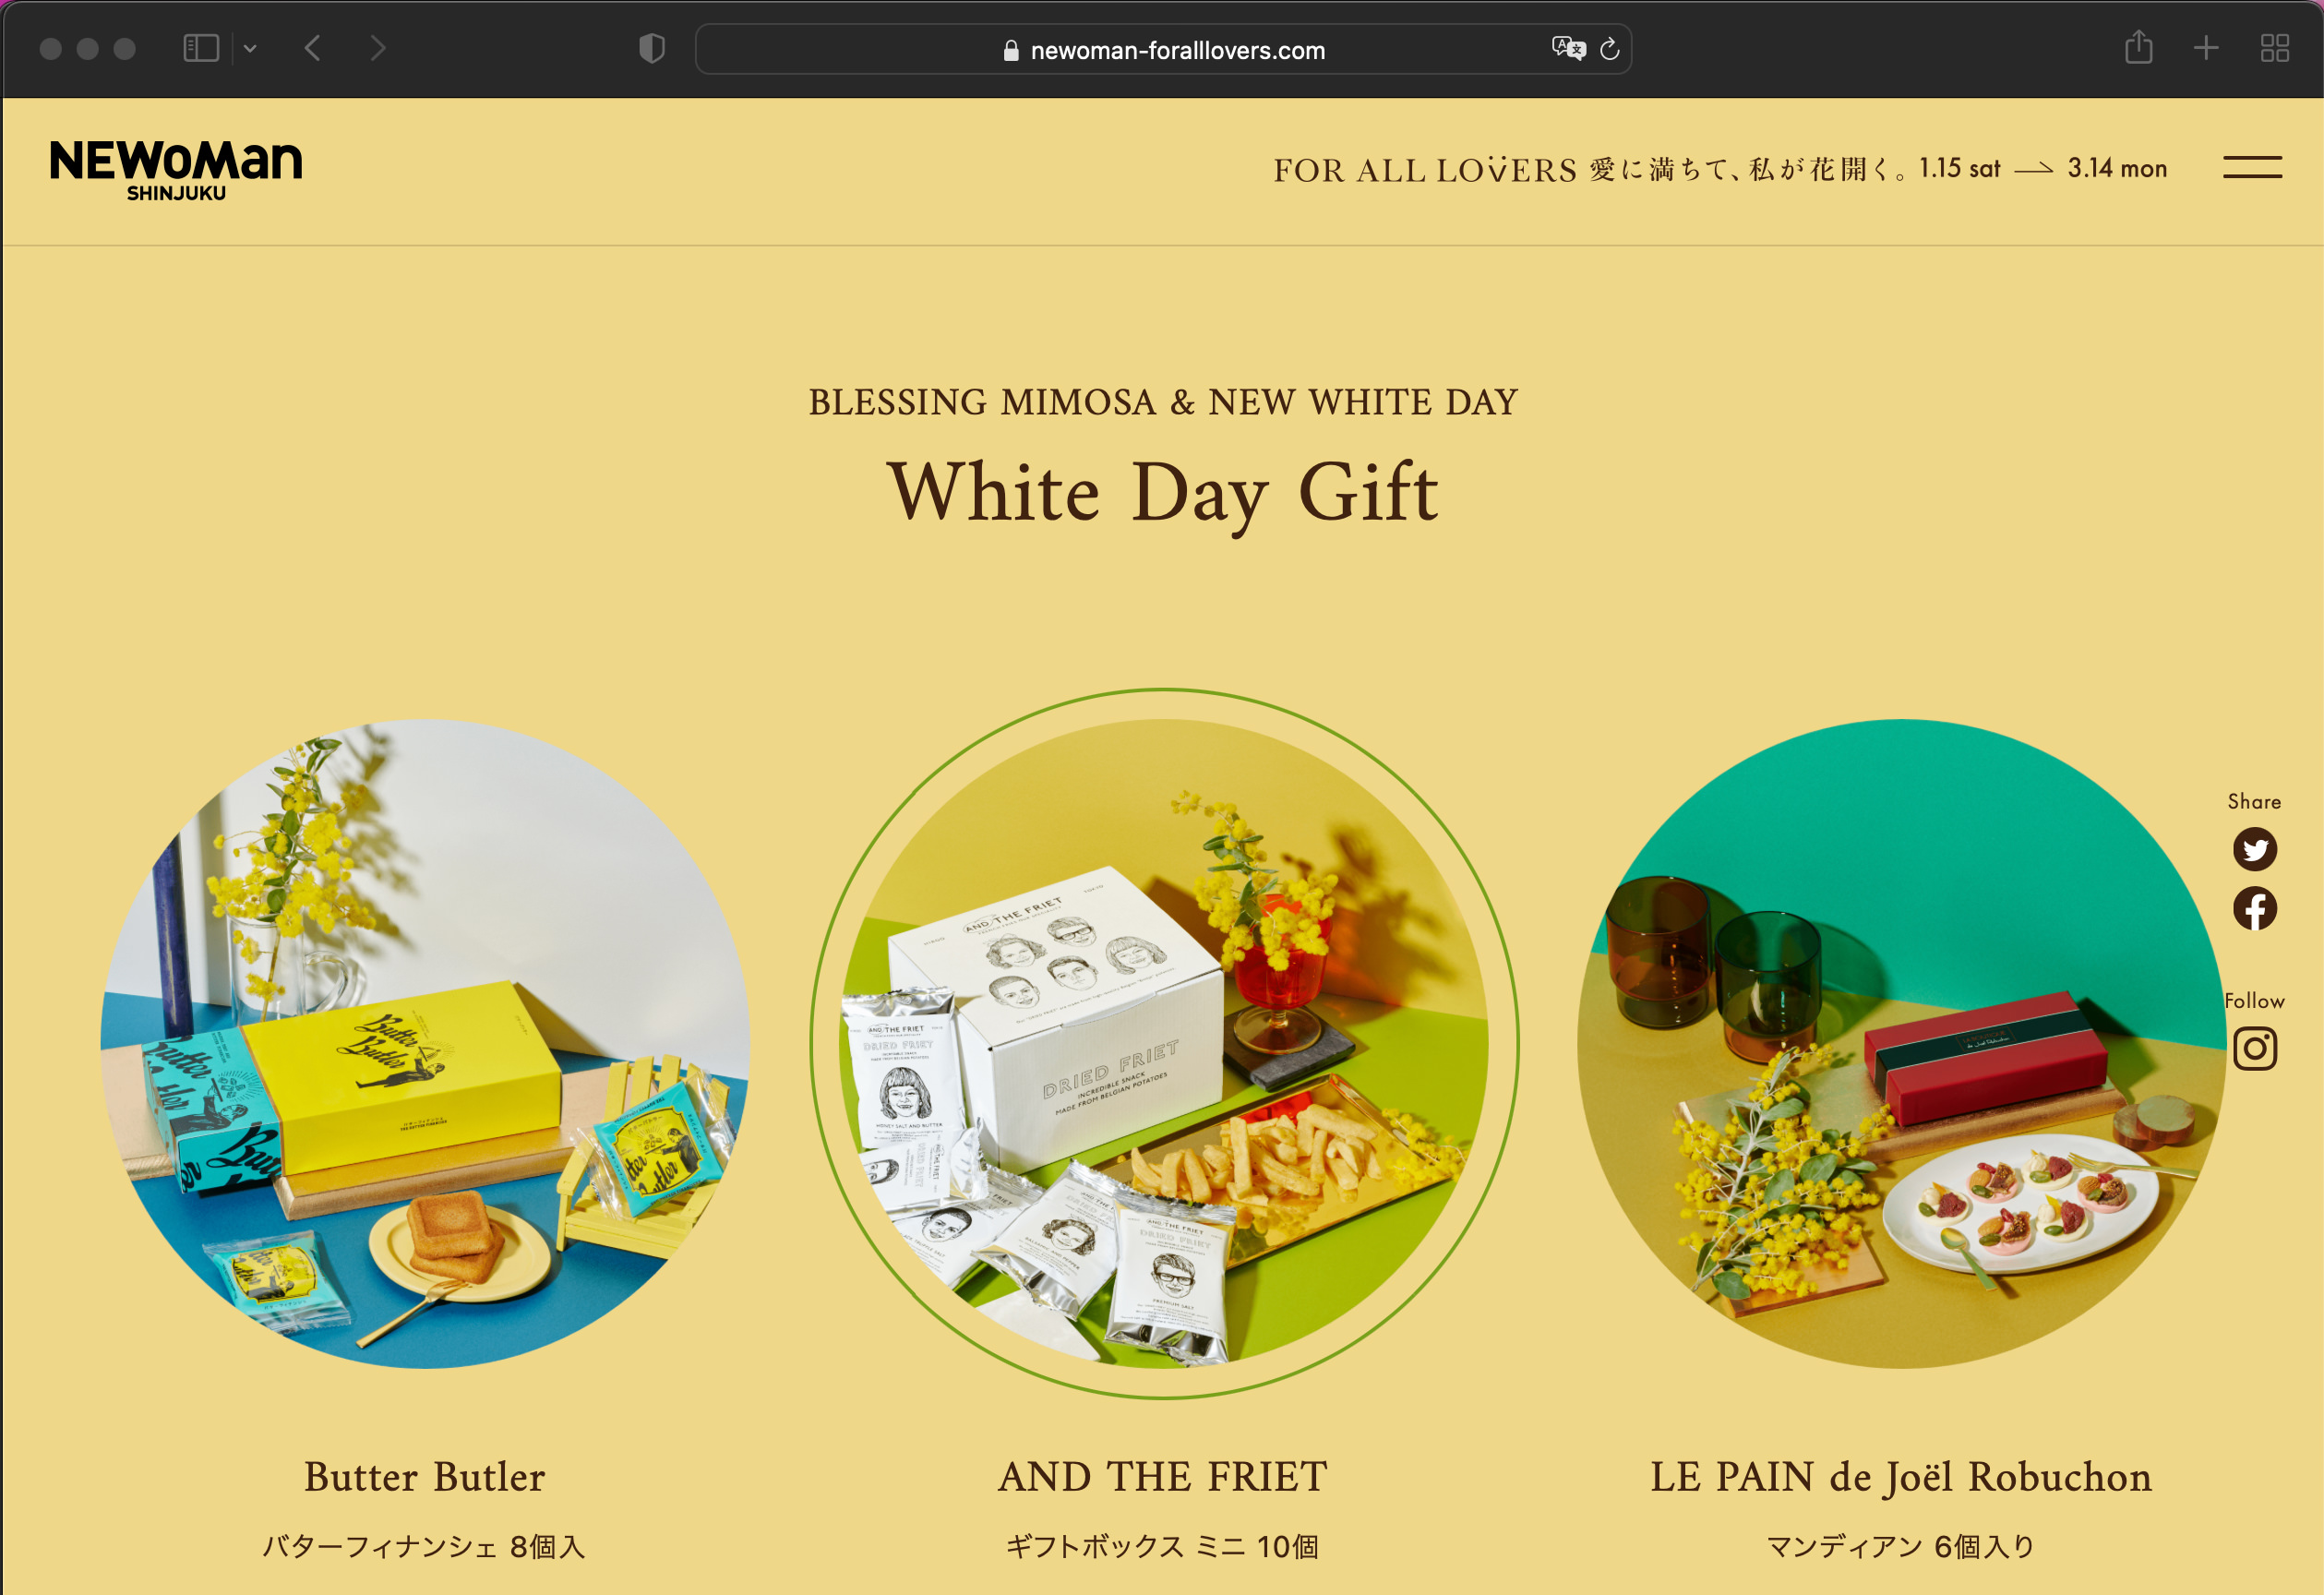This screenshot has width=2324, height=1595.
Task: Go back to previous page
Action: coord(313,48)
